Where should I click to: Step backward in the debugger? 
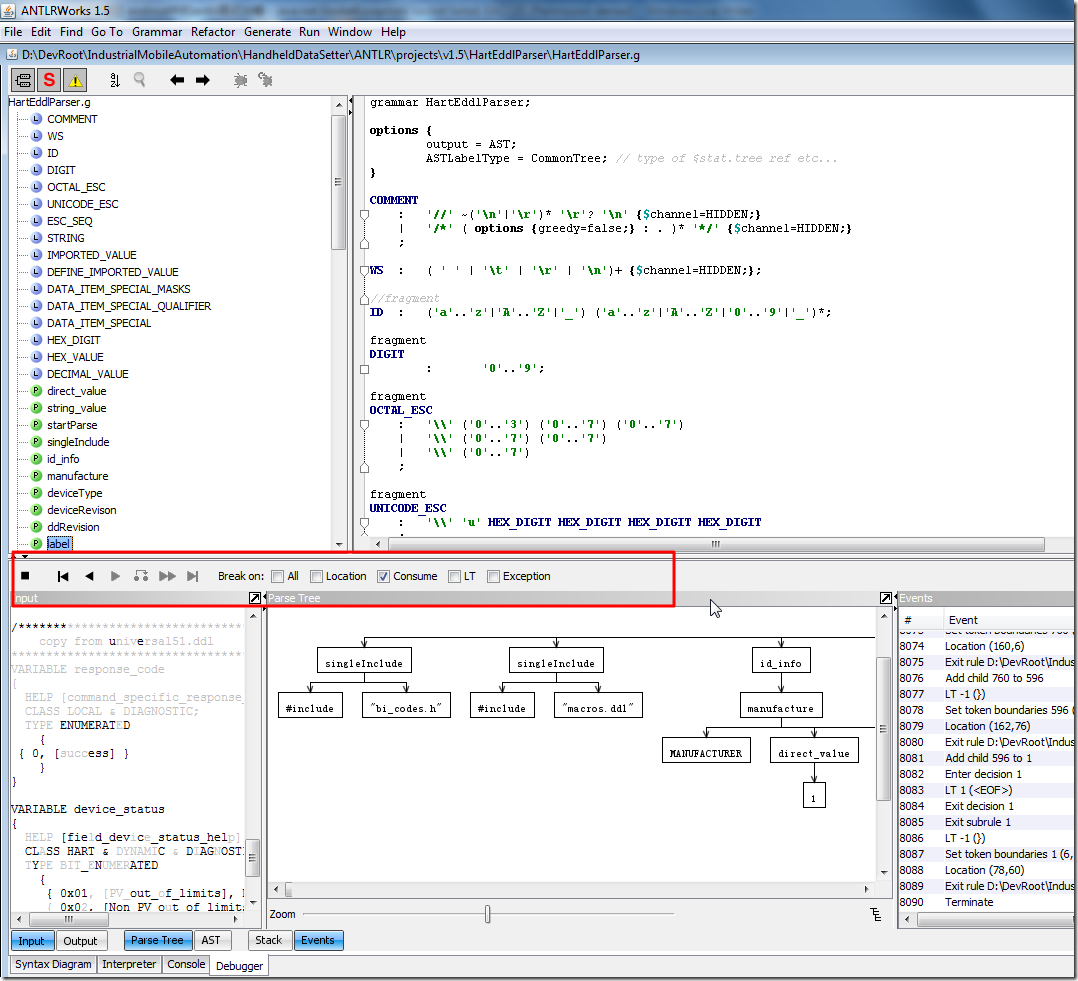pos(89,576)
